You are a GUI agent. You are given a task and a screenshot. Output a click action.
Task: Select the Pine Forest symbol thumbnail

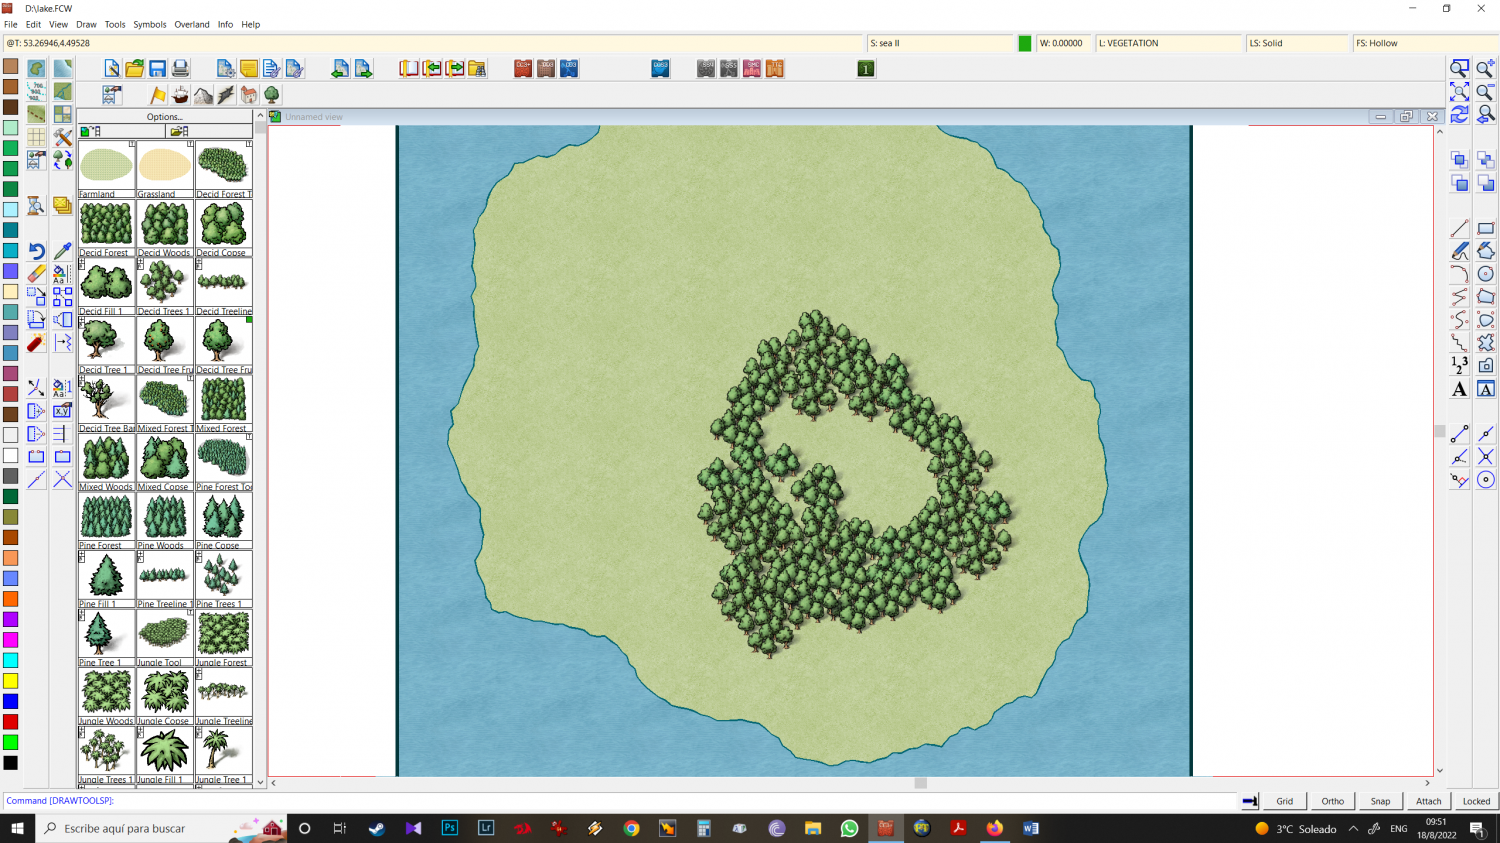point(106,521)
